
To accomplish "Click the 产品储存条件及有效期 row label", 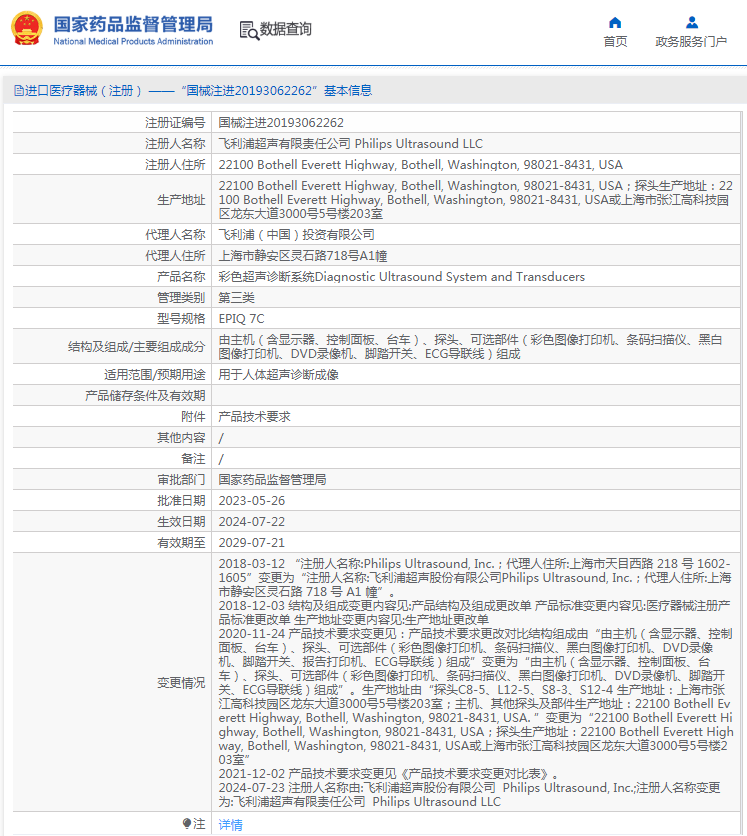I will point(145,396).
